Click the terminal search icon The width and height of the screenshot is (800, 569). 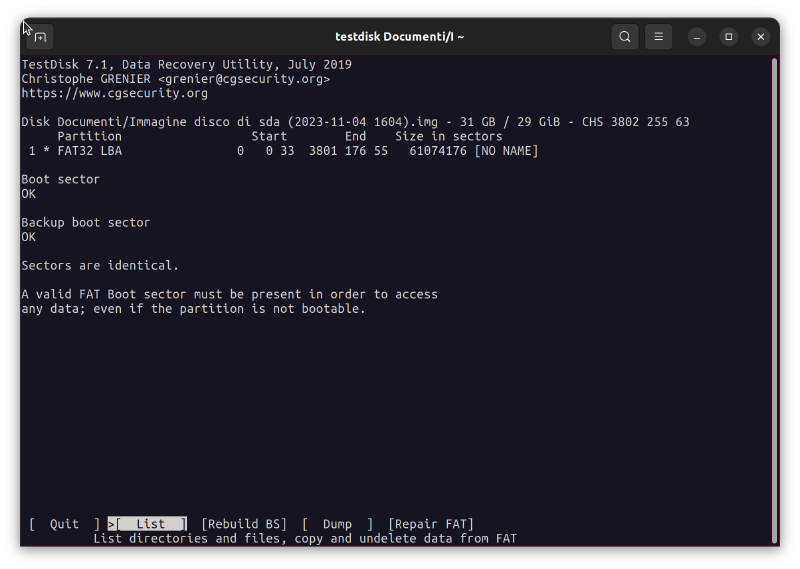pos(625,37)
